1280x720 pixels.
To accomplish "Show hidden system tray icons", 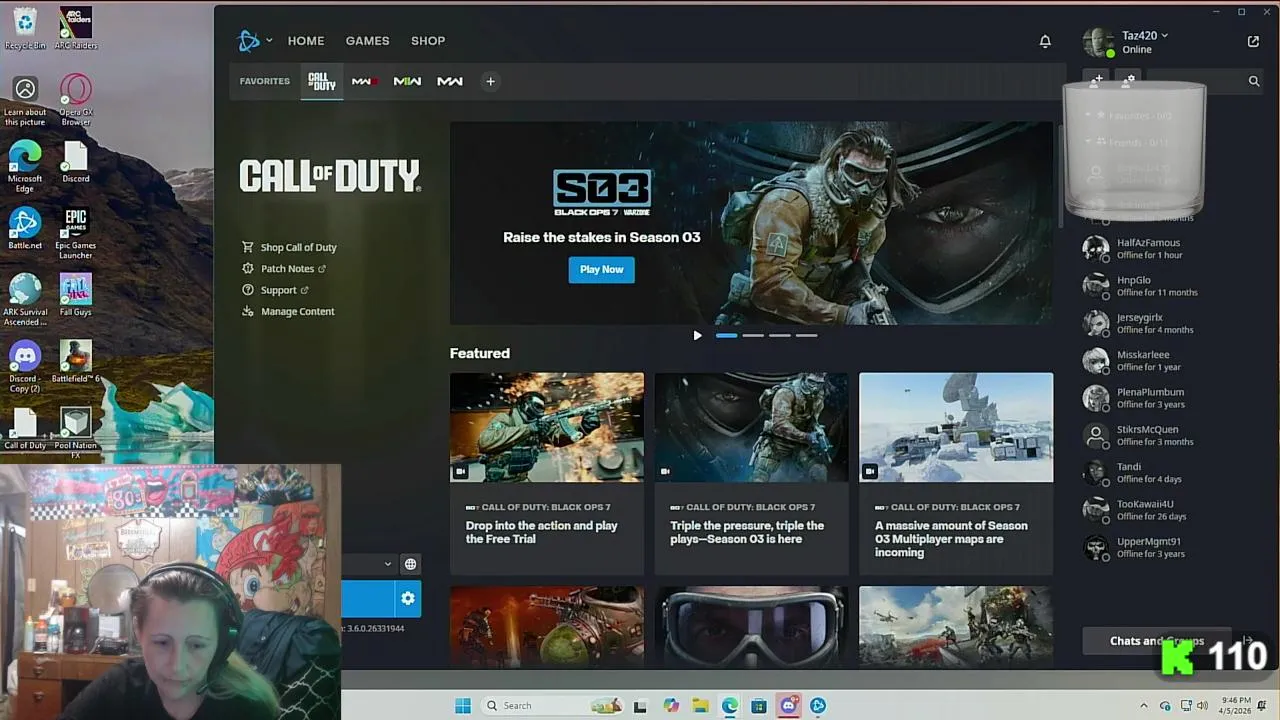I will coord(1144,706).
